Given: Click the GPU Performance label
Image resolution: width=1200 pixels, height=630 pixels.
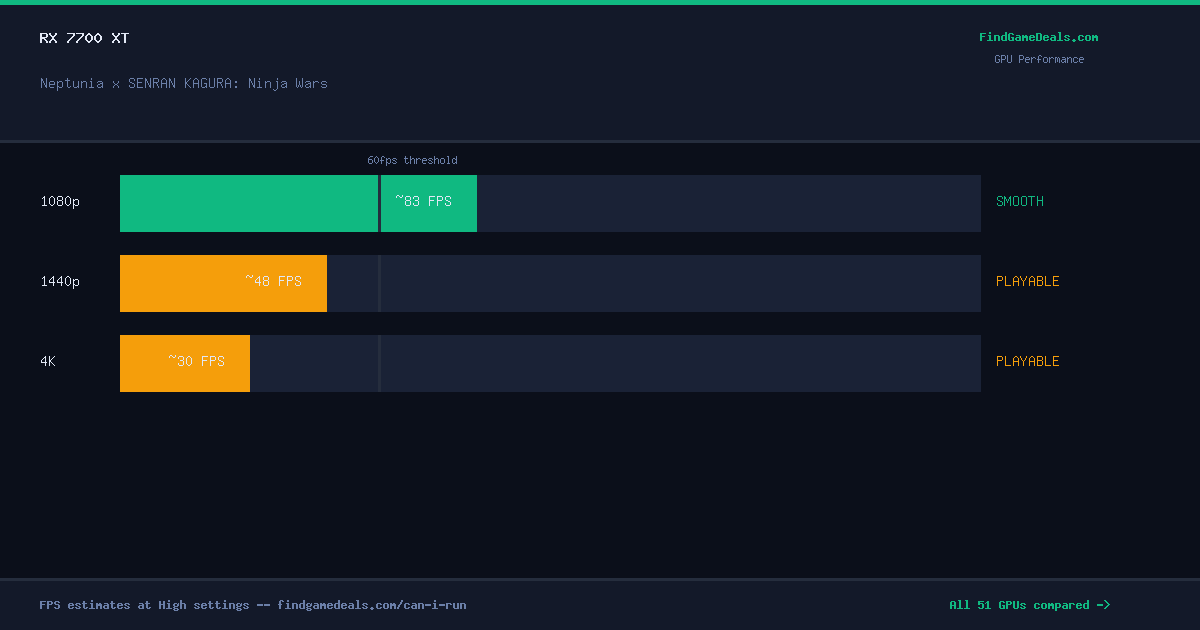Looking at the screenshot, I should 1038,59.
